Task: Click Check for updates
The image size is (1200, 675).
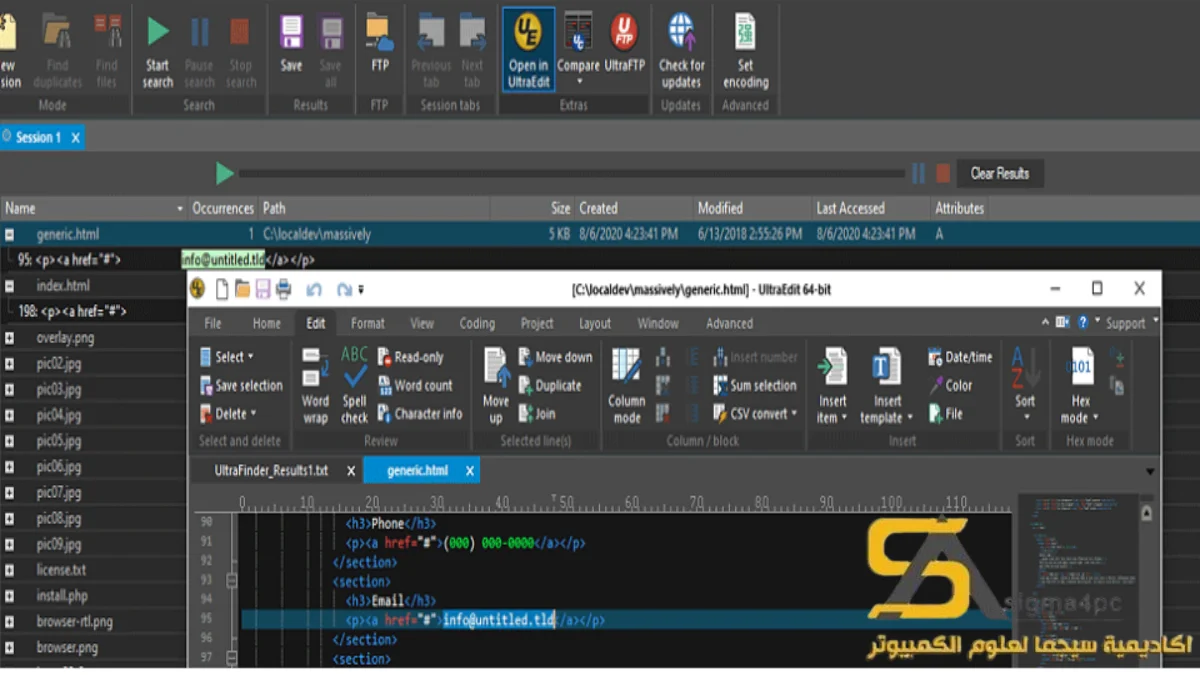Action: (681, 50)
